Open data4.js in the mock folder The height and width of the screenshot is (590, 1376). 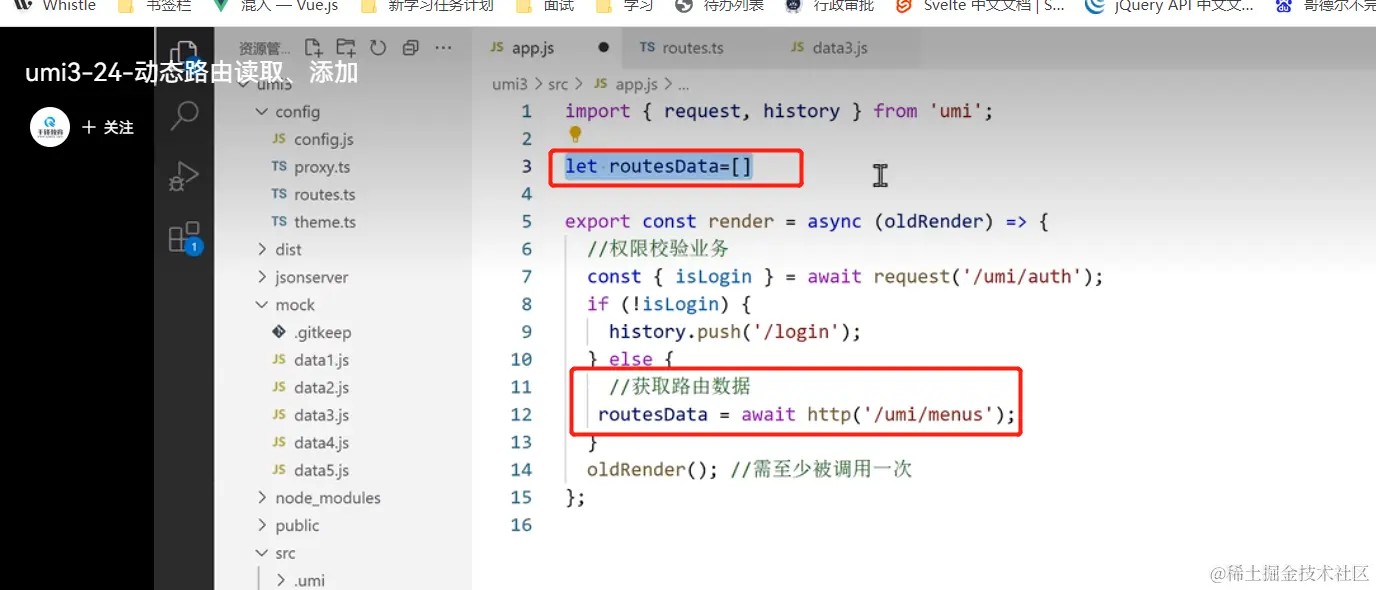coord(310,442)
